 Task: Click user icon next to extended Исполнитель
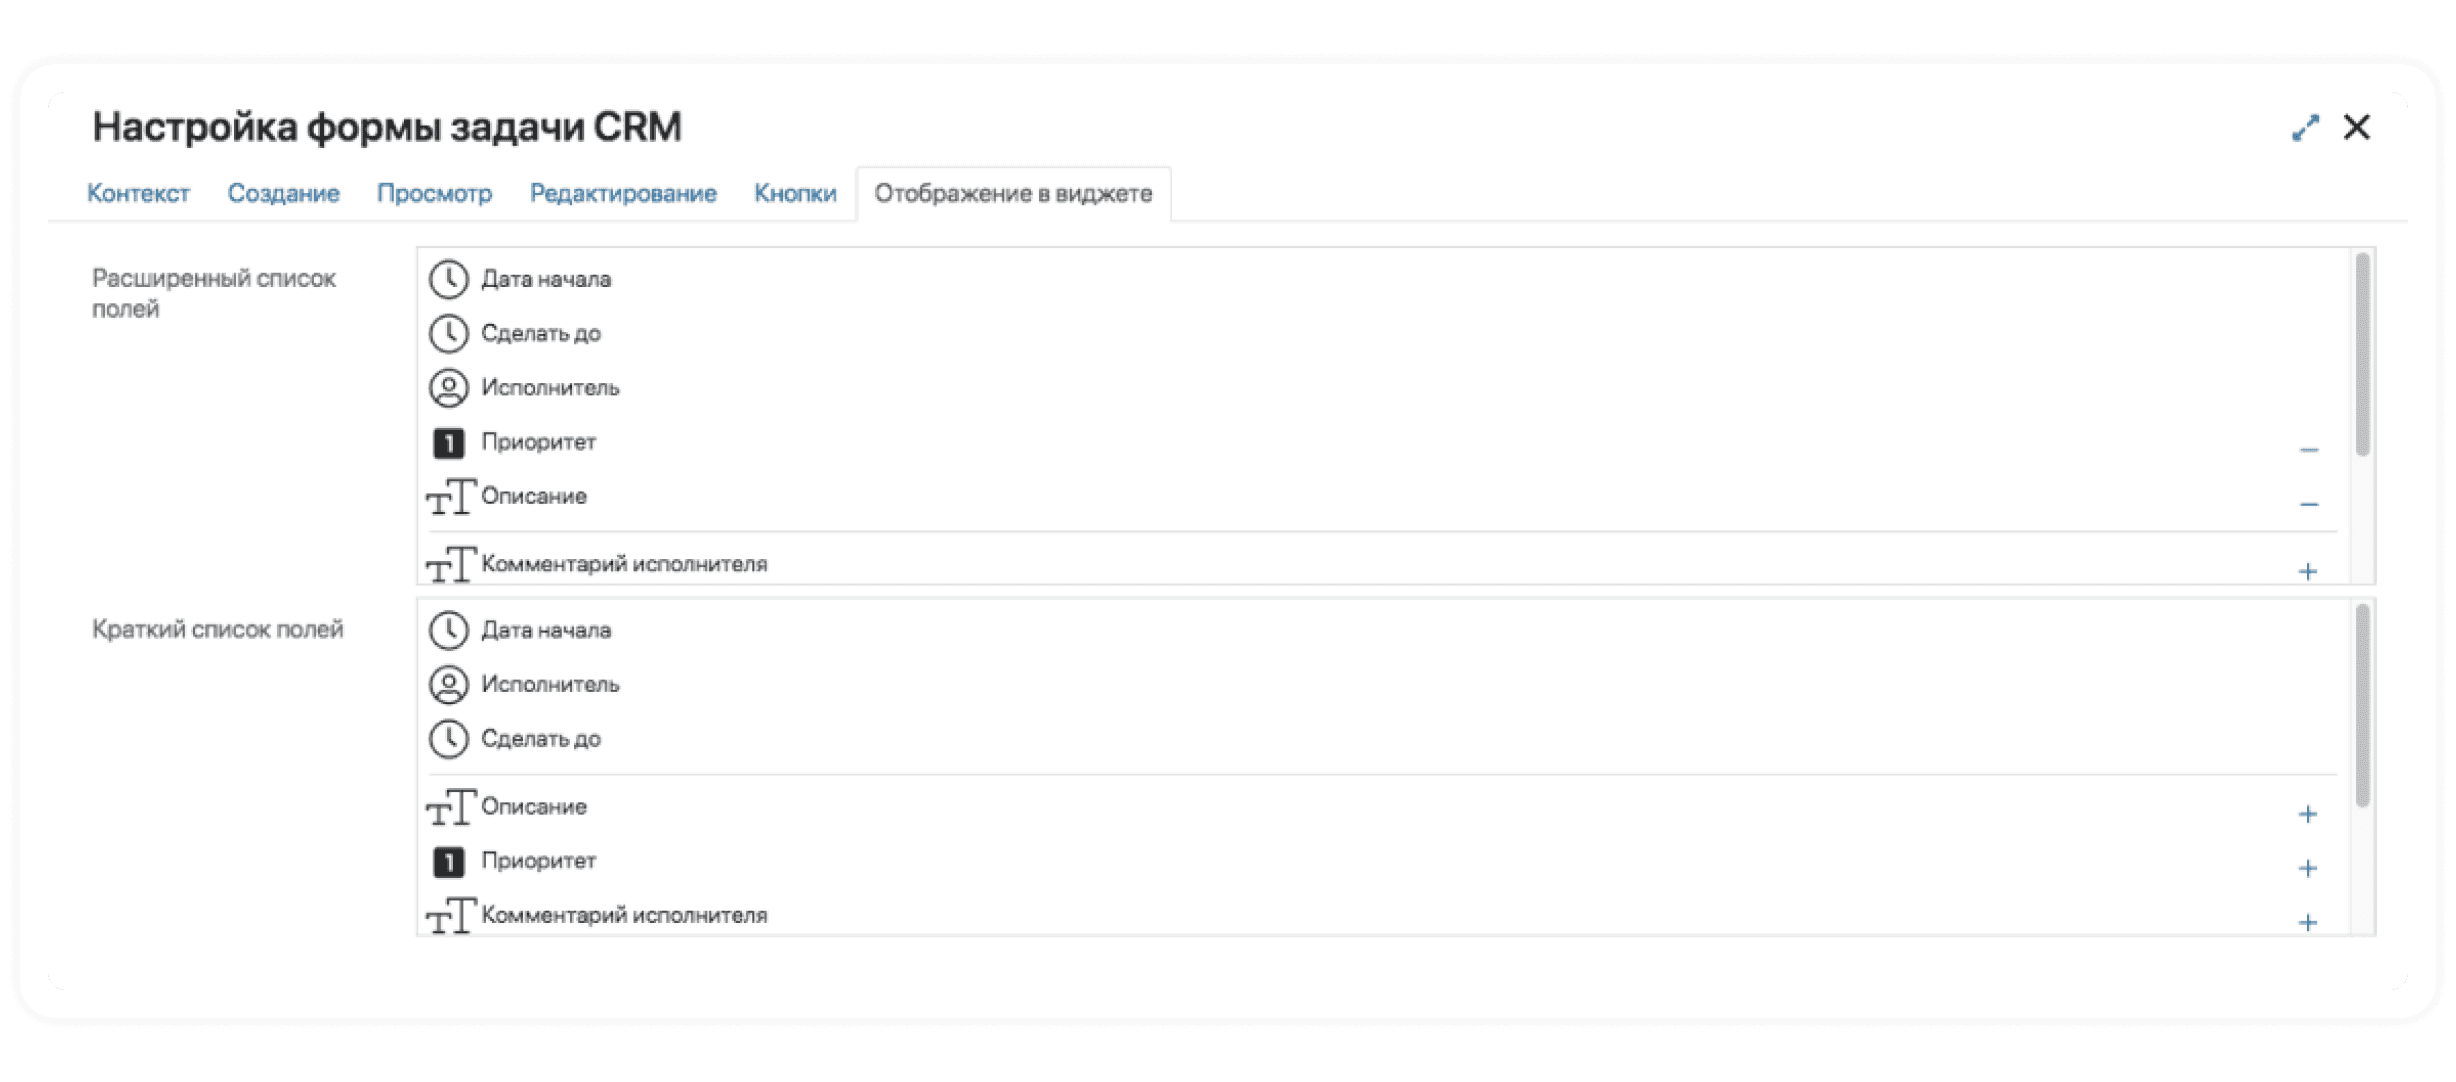pos(448,388)
